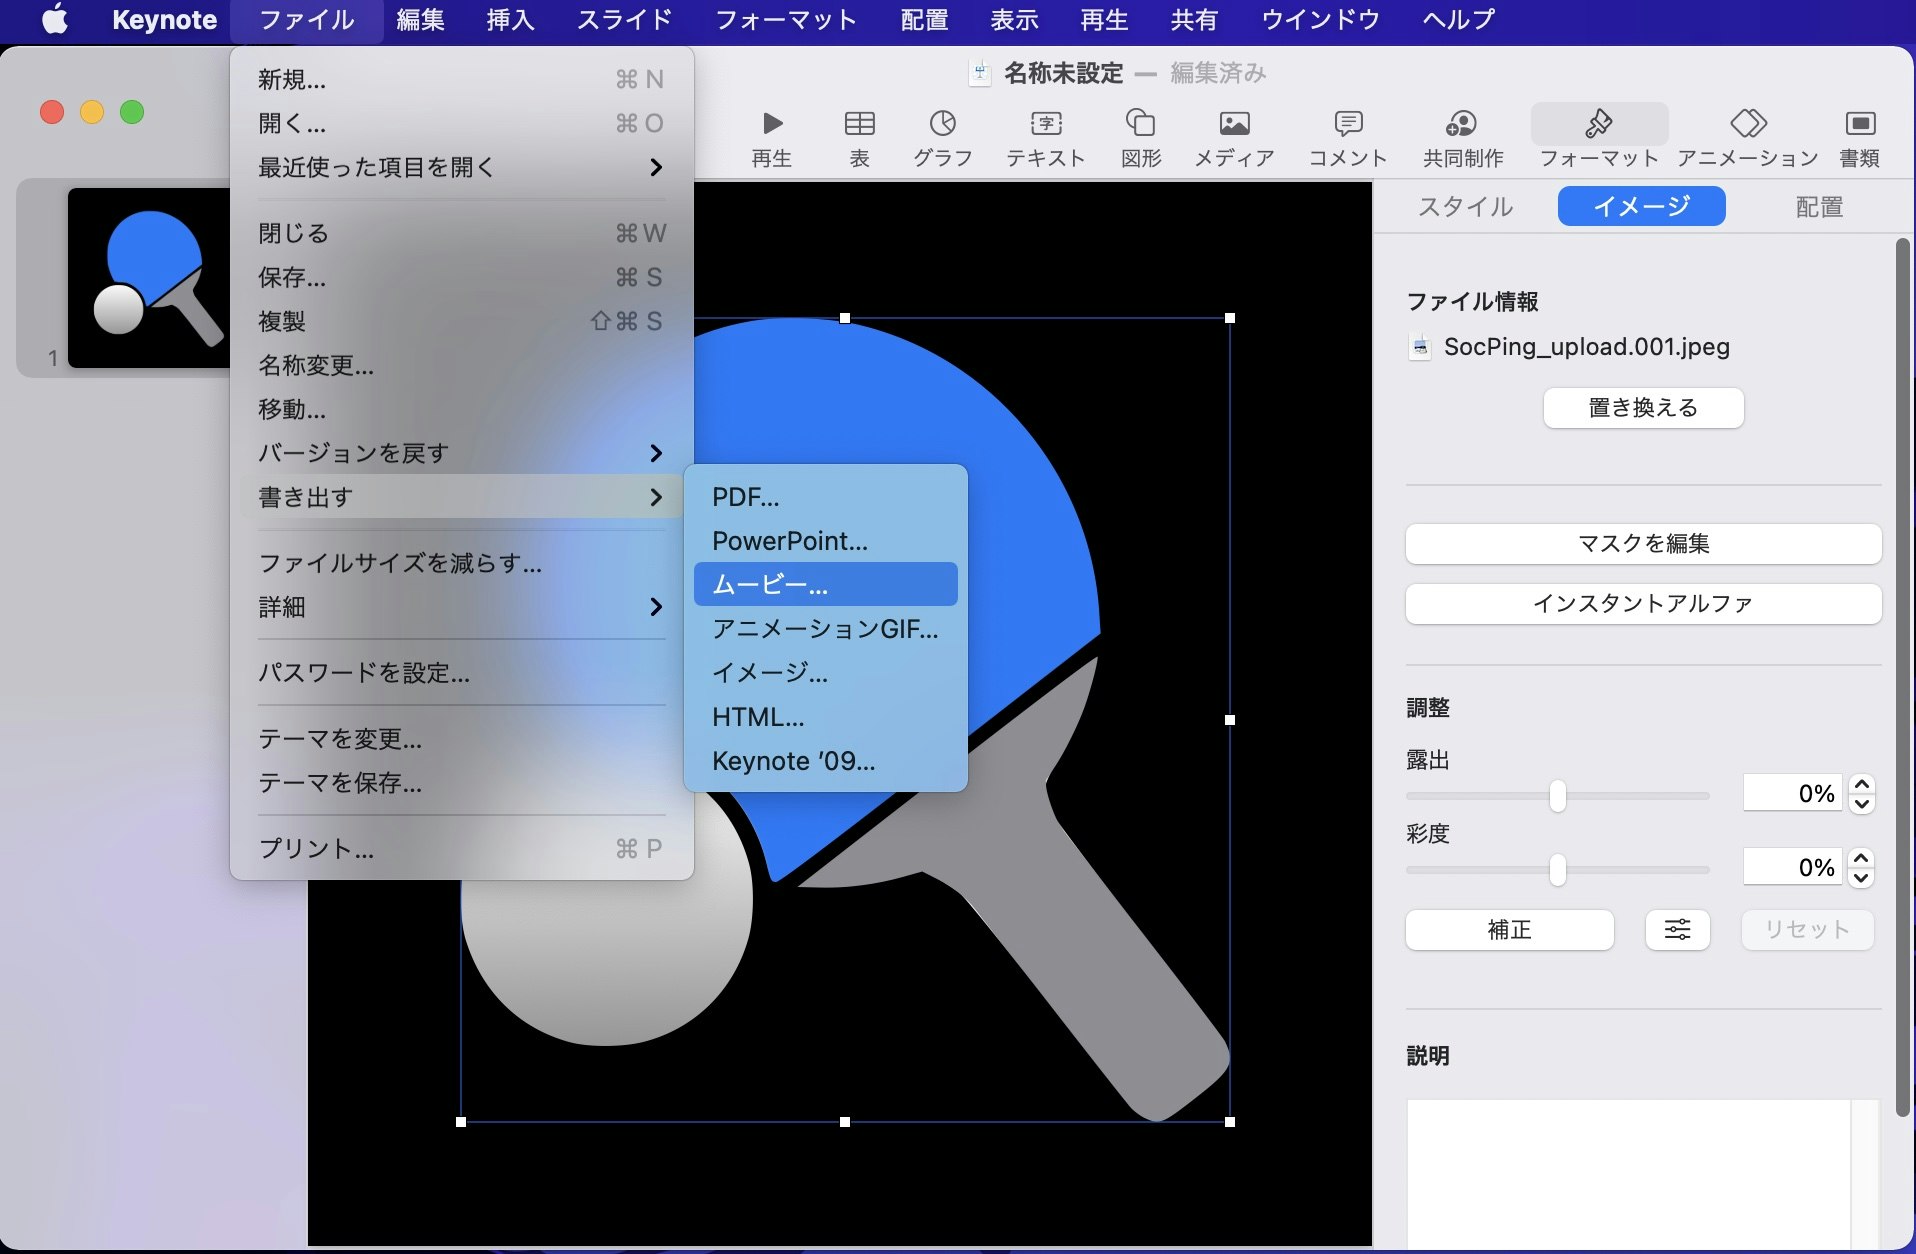Click the document icon beside 名称未設定 title
Screen dimensions: 1916x1254
980,73
